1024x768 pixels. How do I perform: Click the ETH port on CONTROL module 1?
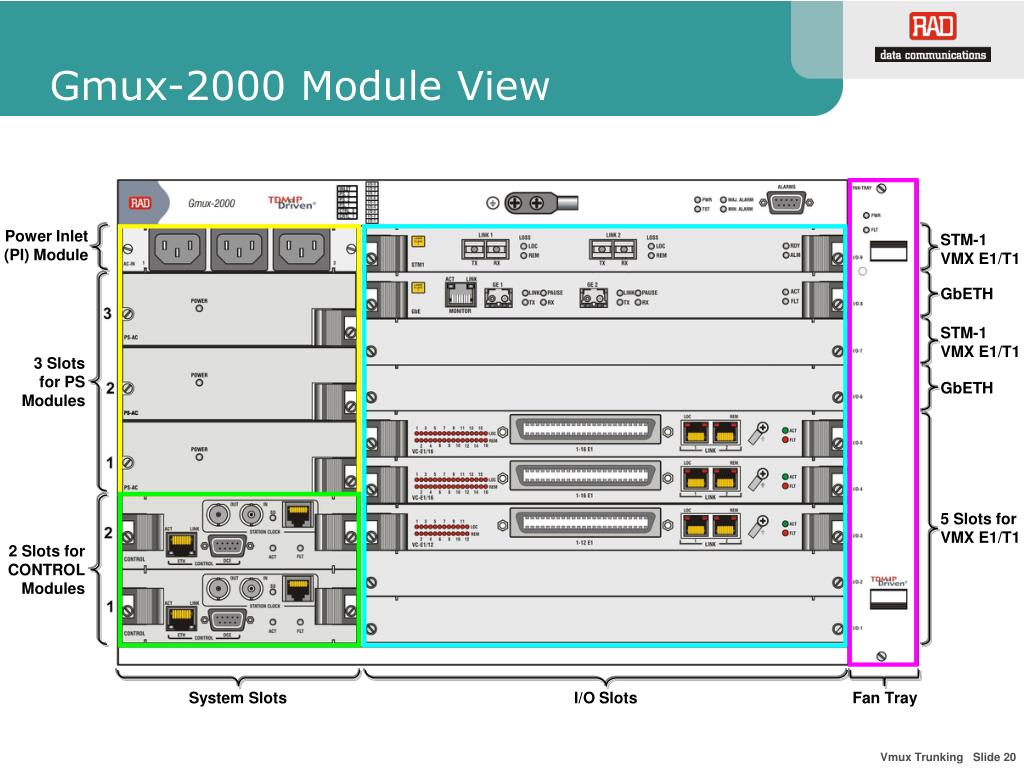pyautogui.click(x=182, y=618)
